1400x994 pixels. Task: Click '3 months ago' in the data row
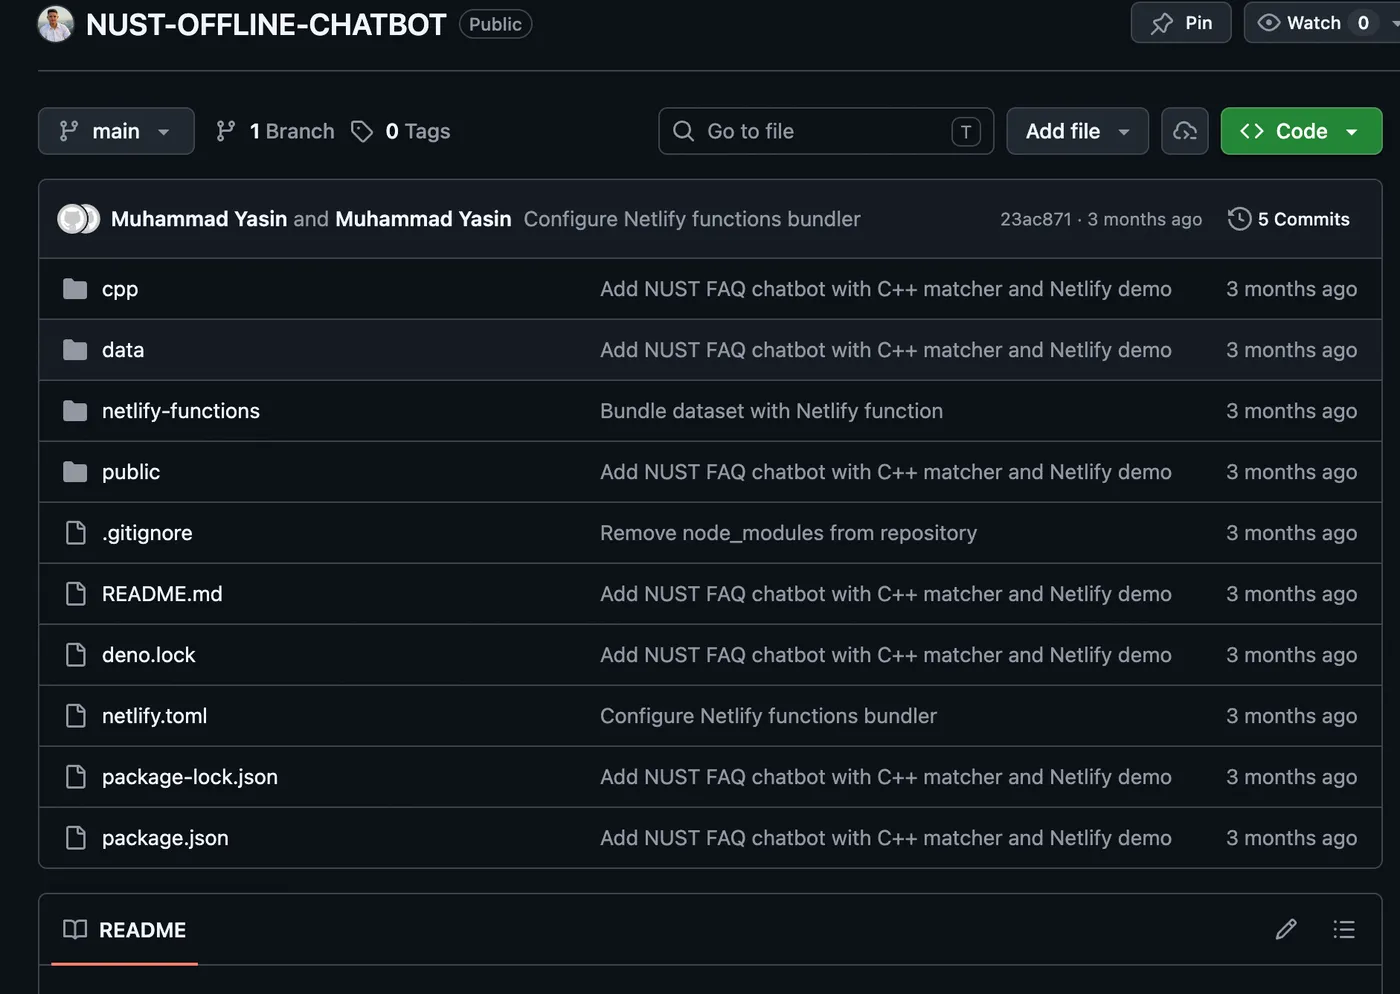(x=1291, y=350)
